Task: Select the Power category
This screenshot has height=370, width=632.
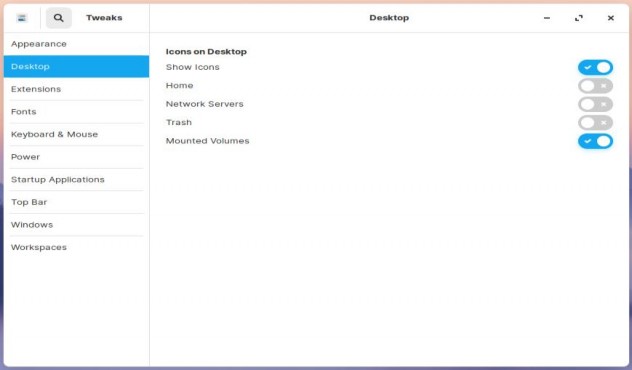Action: pyautogui.click(x=77, y=157)
